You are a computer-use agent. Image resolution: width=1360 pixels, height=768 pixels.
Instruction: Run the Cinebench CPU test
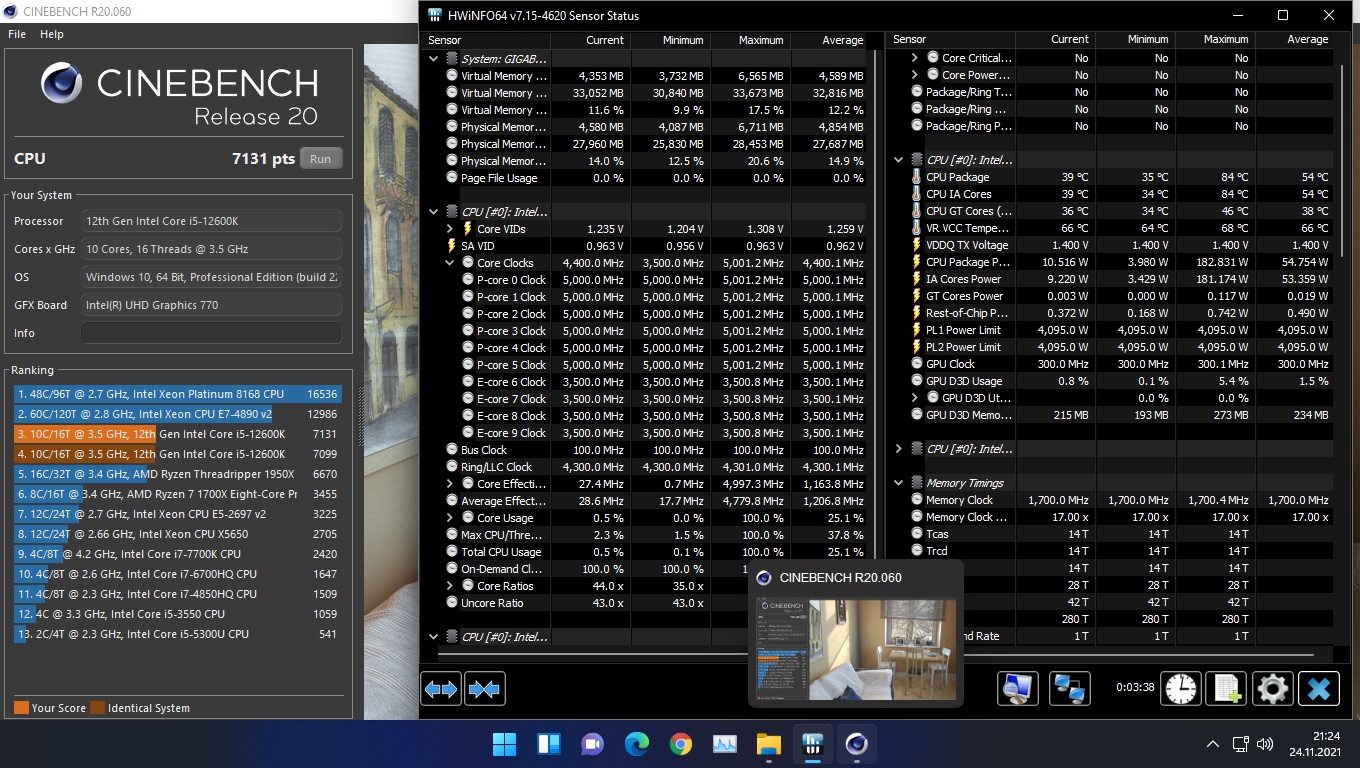[x=320, y=159]
